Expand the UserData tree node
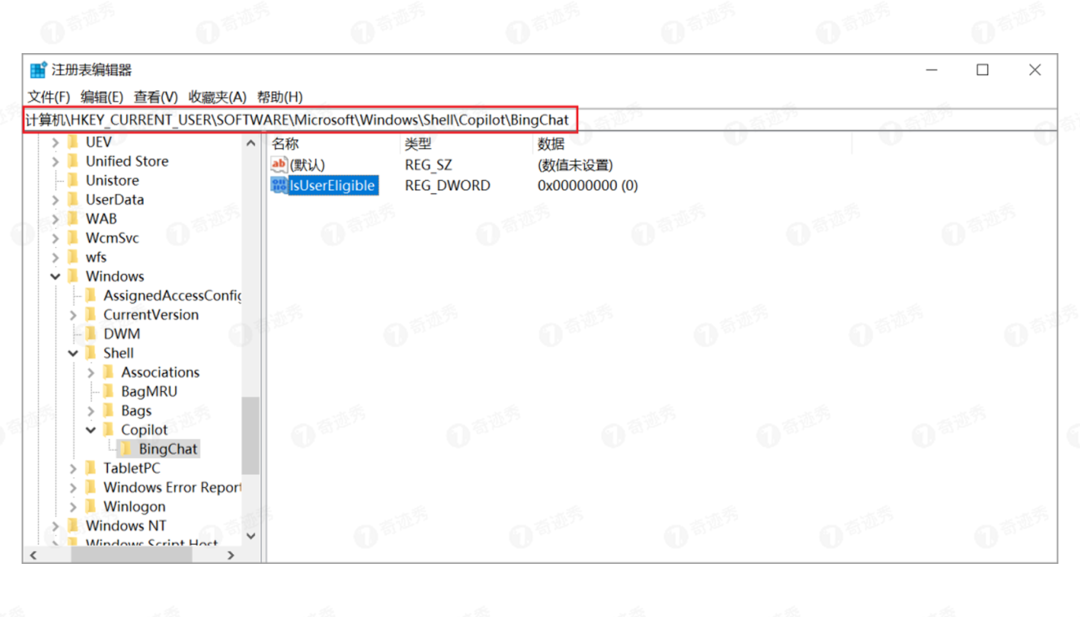Image resolution: width=1080 pixels, height=617 pixels. click(x=56, y=200)
